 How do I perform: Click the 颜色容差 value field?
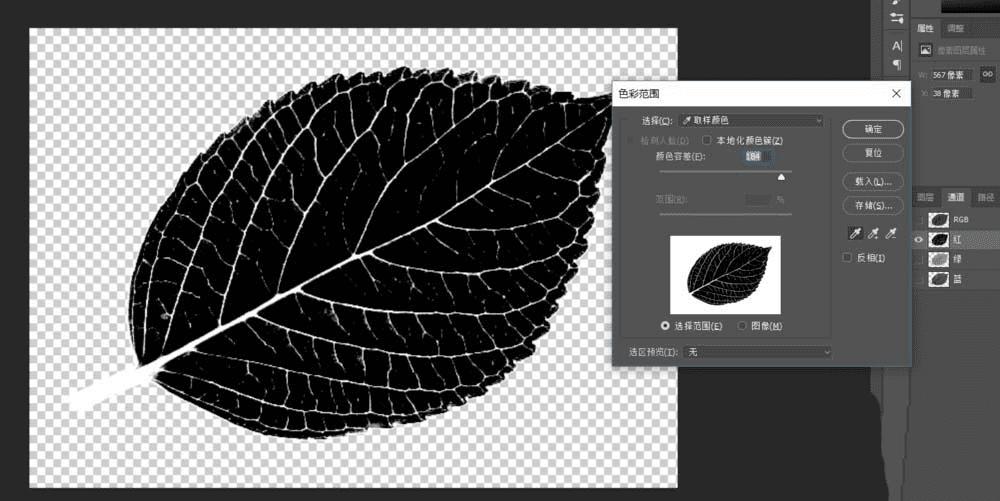[x=757, y=156]
